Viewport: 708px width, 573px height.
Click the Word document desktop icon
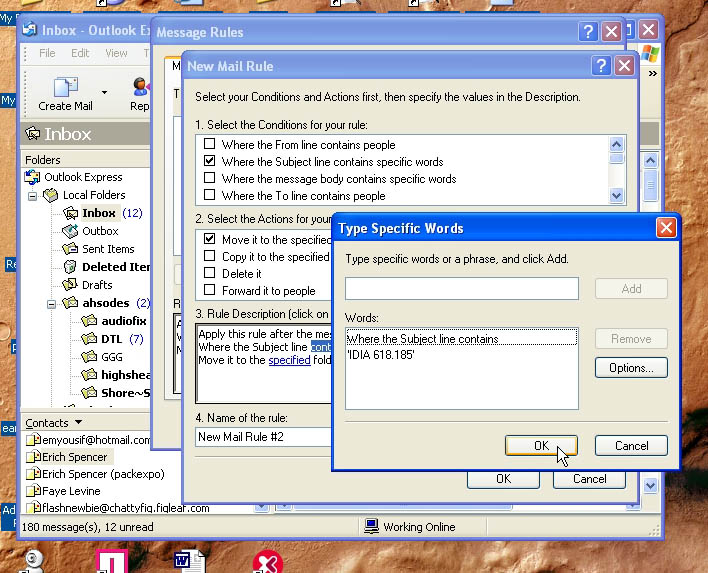[190, 561]
